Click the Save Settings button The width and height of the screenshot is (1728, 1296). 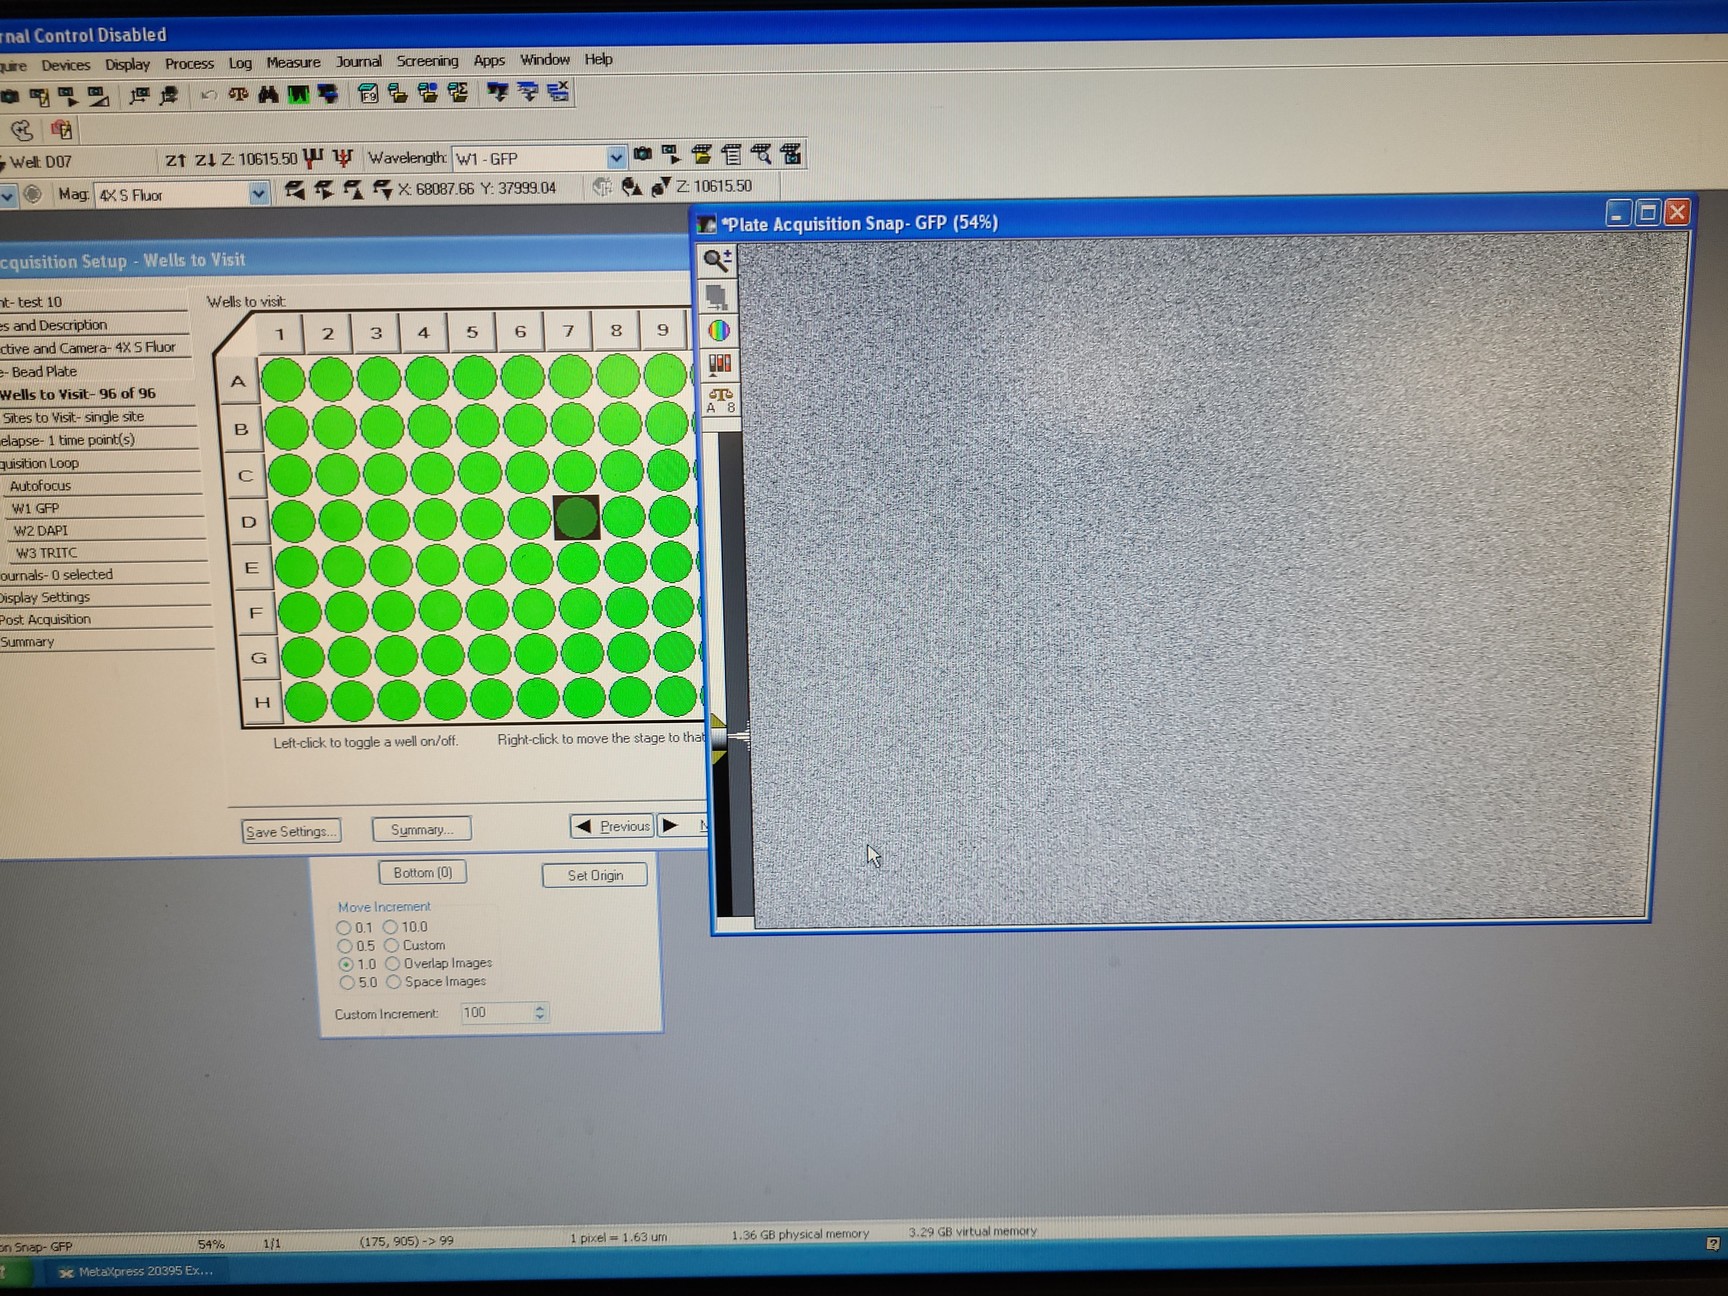click(290, 831)
